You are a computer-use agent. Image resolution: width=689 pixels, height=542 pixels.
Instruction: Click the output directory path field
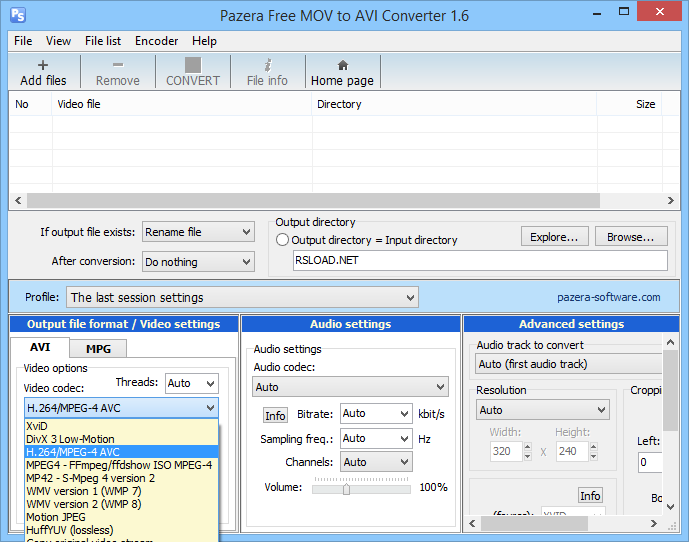[480, 260]
